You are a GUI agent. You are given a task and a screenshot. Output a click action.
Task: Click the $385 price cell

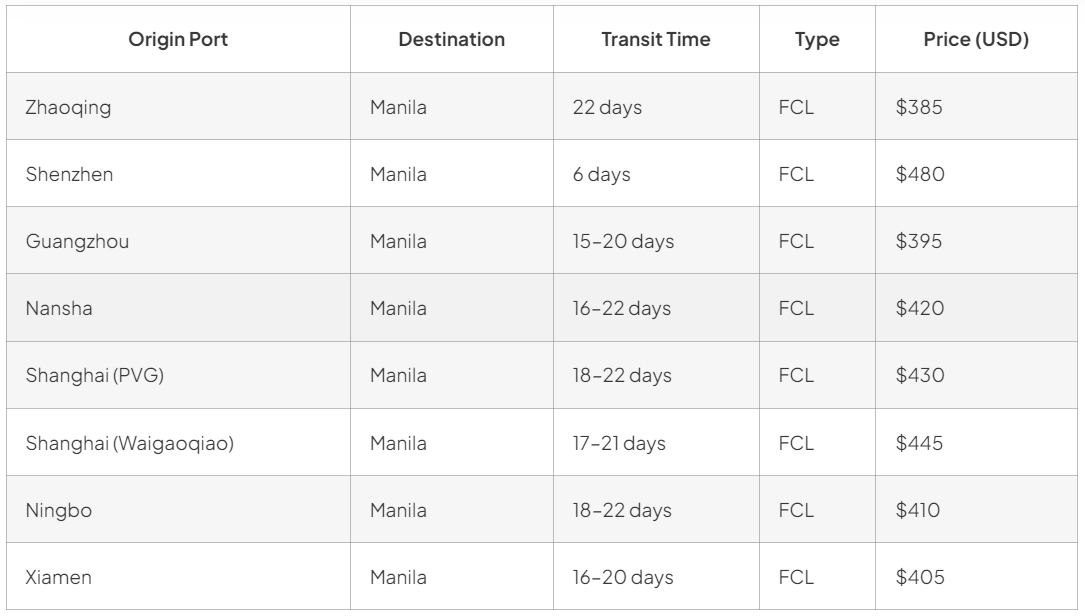tap(919, 107)
